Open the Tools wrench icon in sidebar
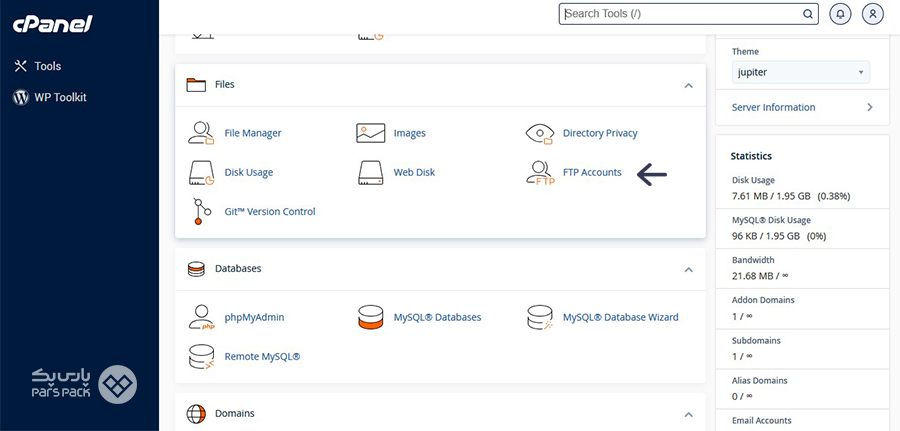Screen dimensions: 900x431 (x=21, y=66)
